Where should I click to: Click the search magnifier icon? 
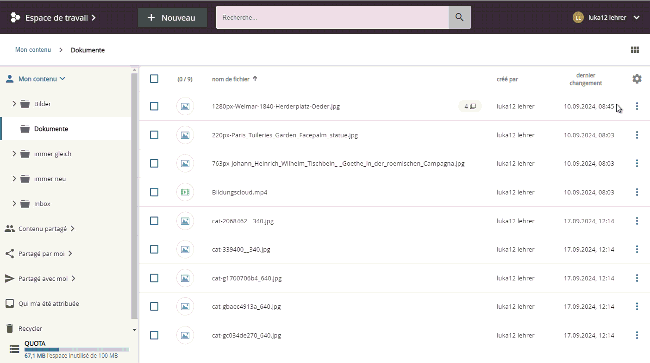(459, 17)
